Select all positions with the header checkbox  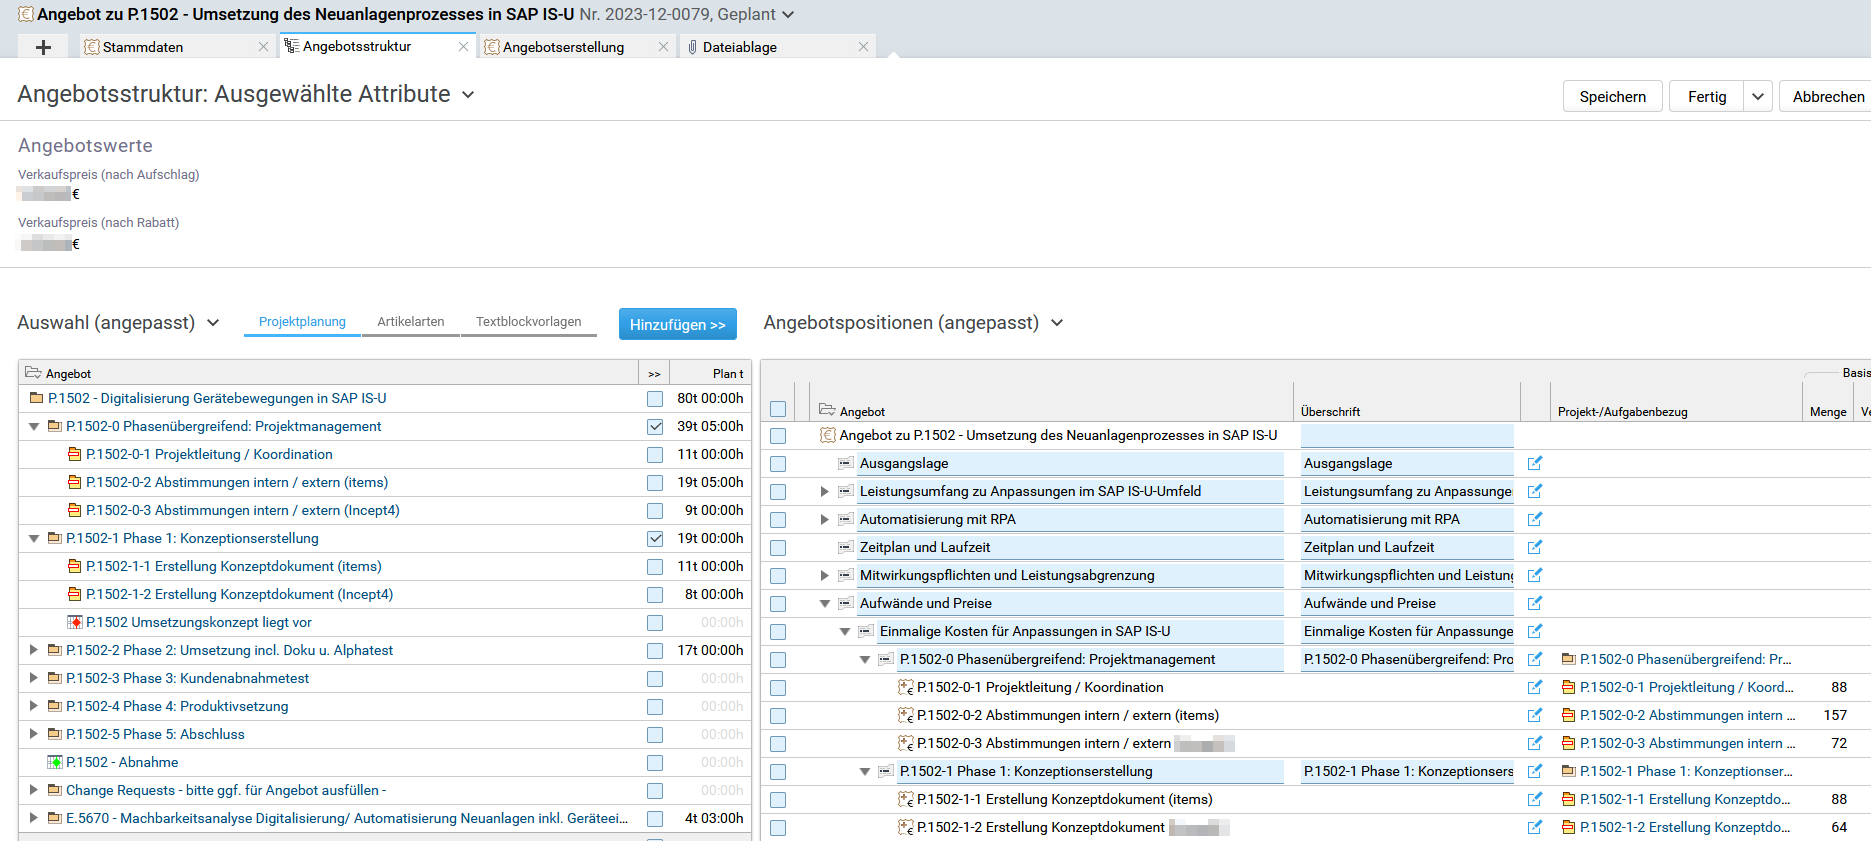point(778,409)
